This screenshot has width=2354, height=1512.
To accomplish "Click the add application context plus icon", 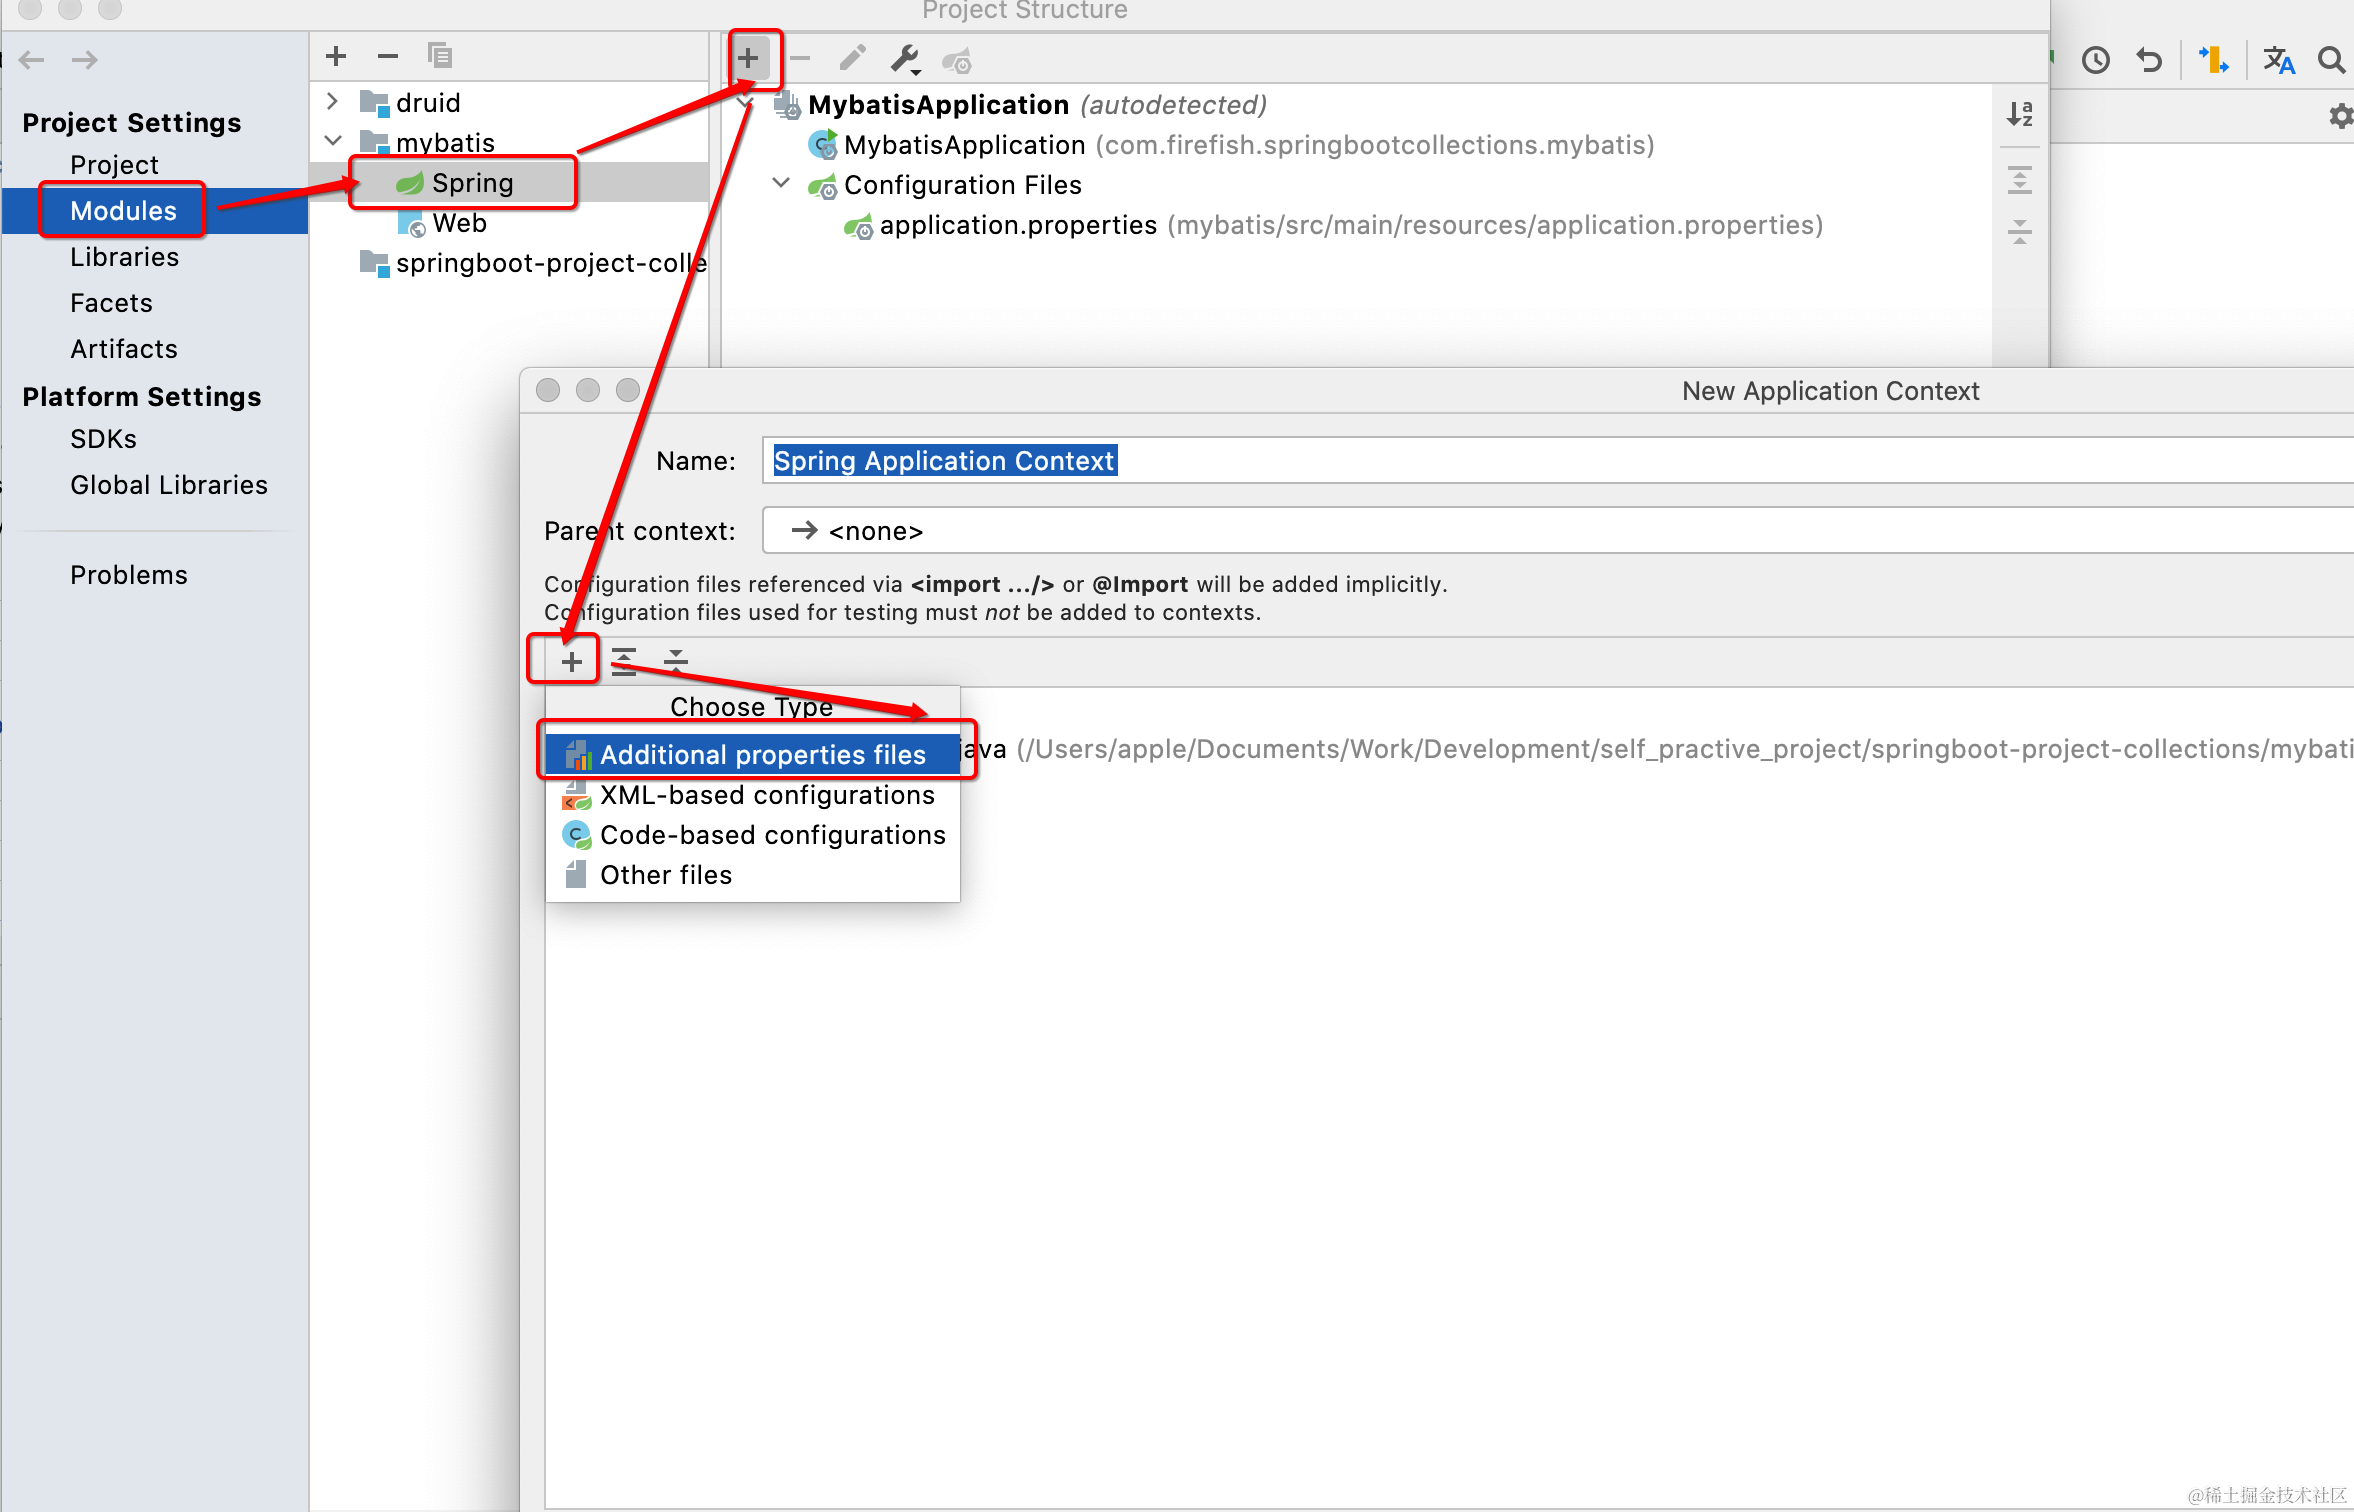I will click(x=748, y=59).
